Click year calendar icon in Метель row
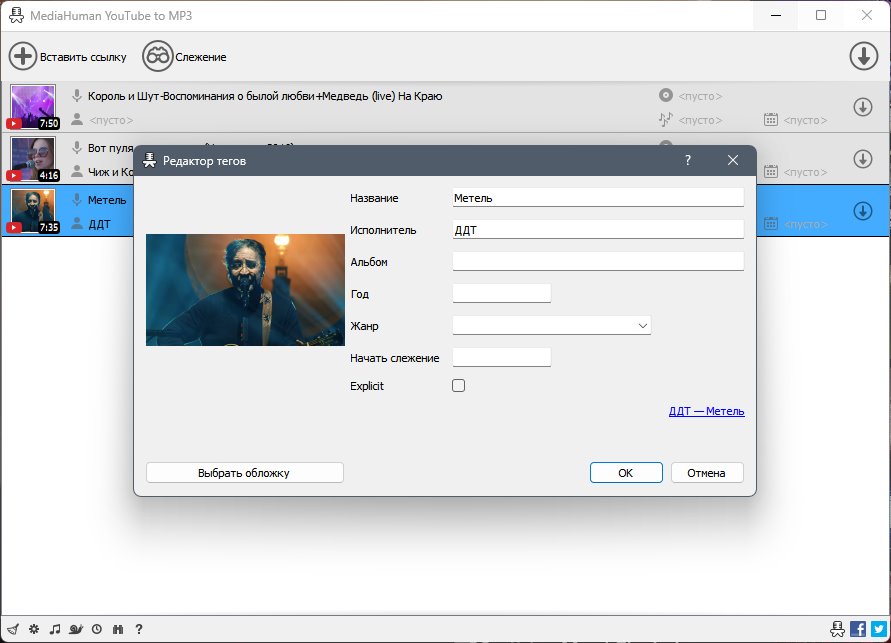The image size is (891, 643). click(771, 224)
